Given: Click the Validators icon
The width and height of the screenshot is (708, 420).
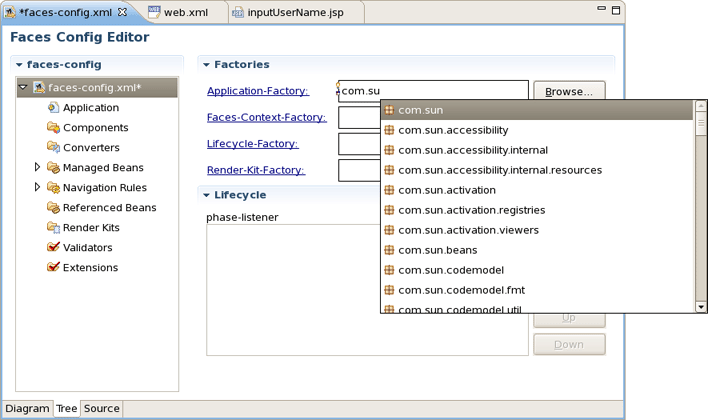Looking at the screenshot, I should pos(53,248).
